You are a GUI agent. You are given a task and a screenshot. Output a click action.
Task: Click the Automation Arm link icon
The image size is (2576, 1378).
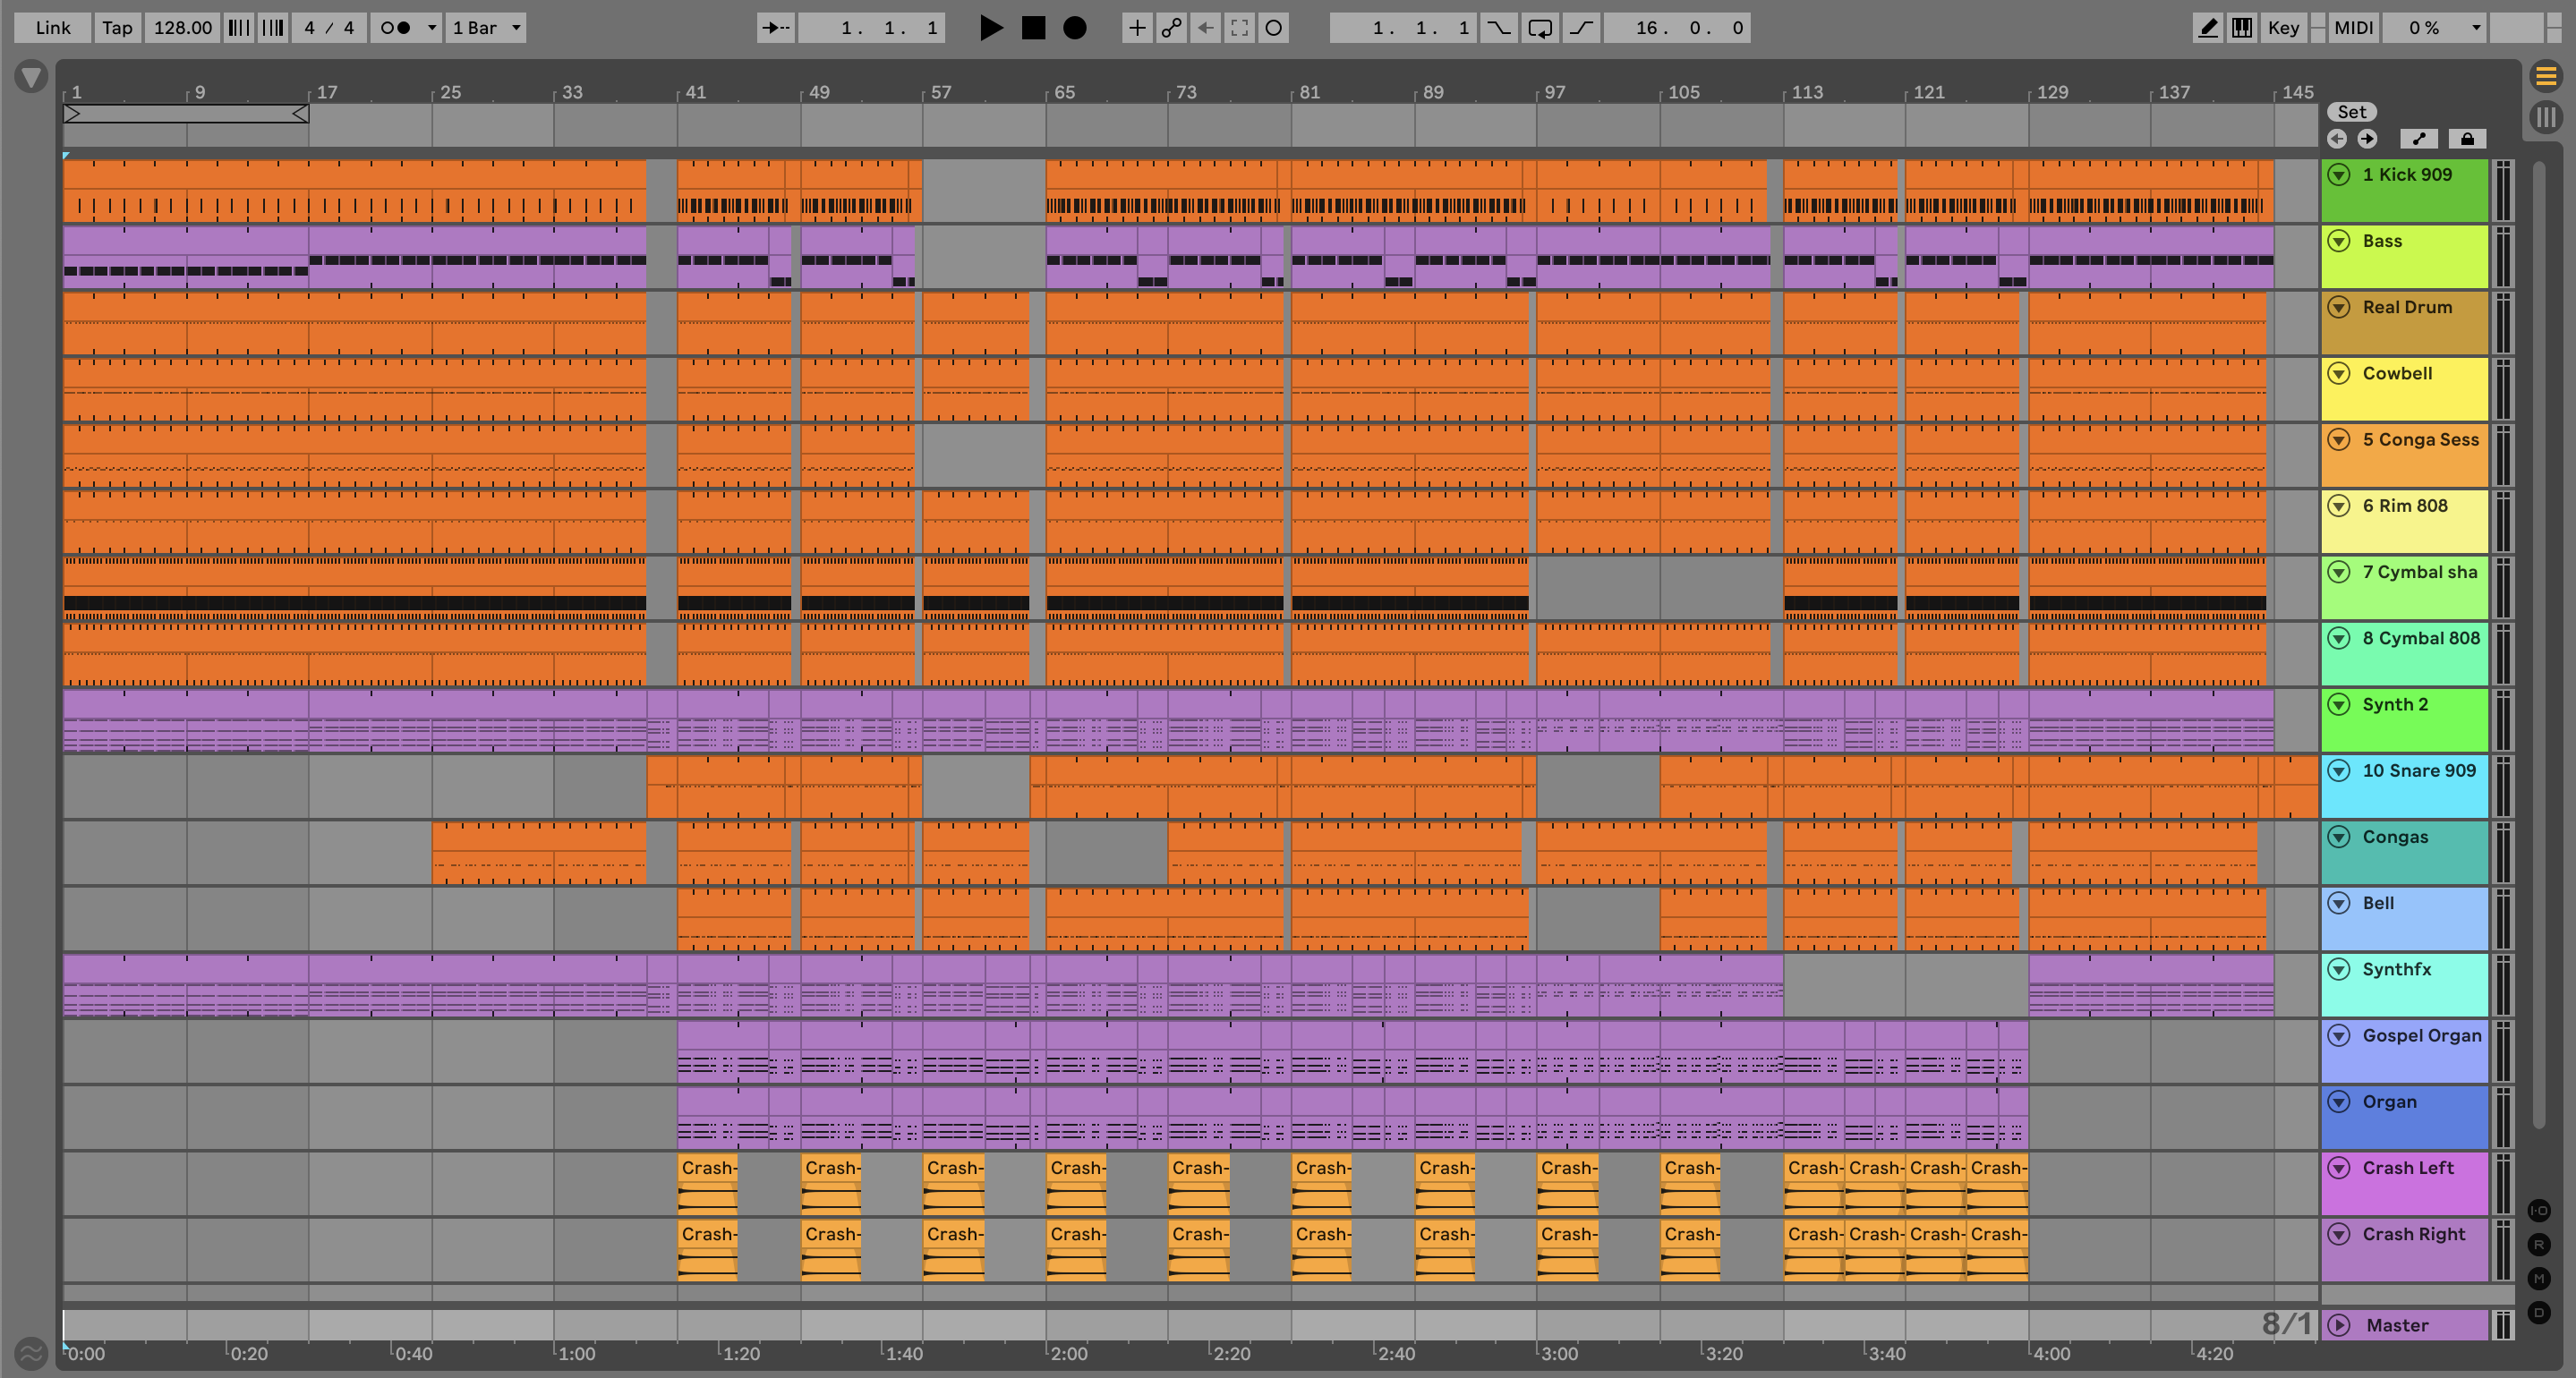pyautogui.click(x=1171, y=28)
